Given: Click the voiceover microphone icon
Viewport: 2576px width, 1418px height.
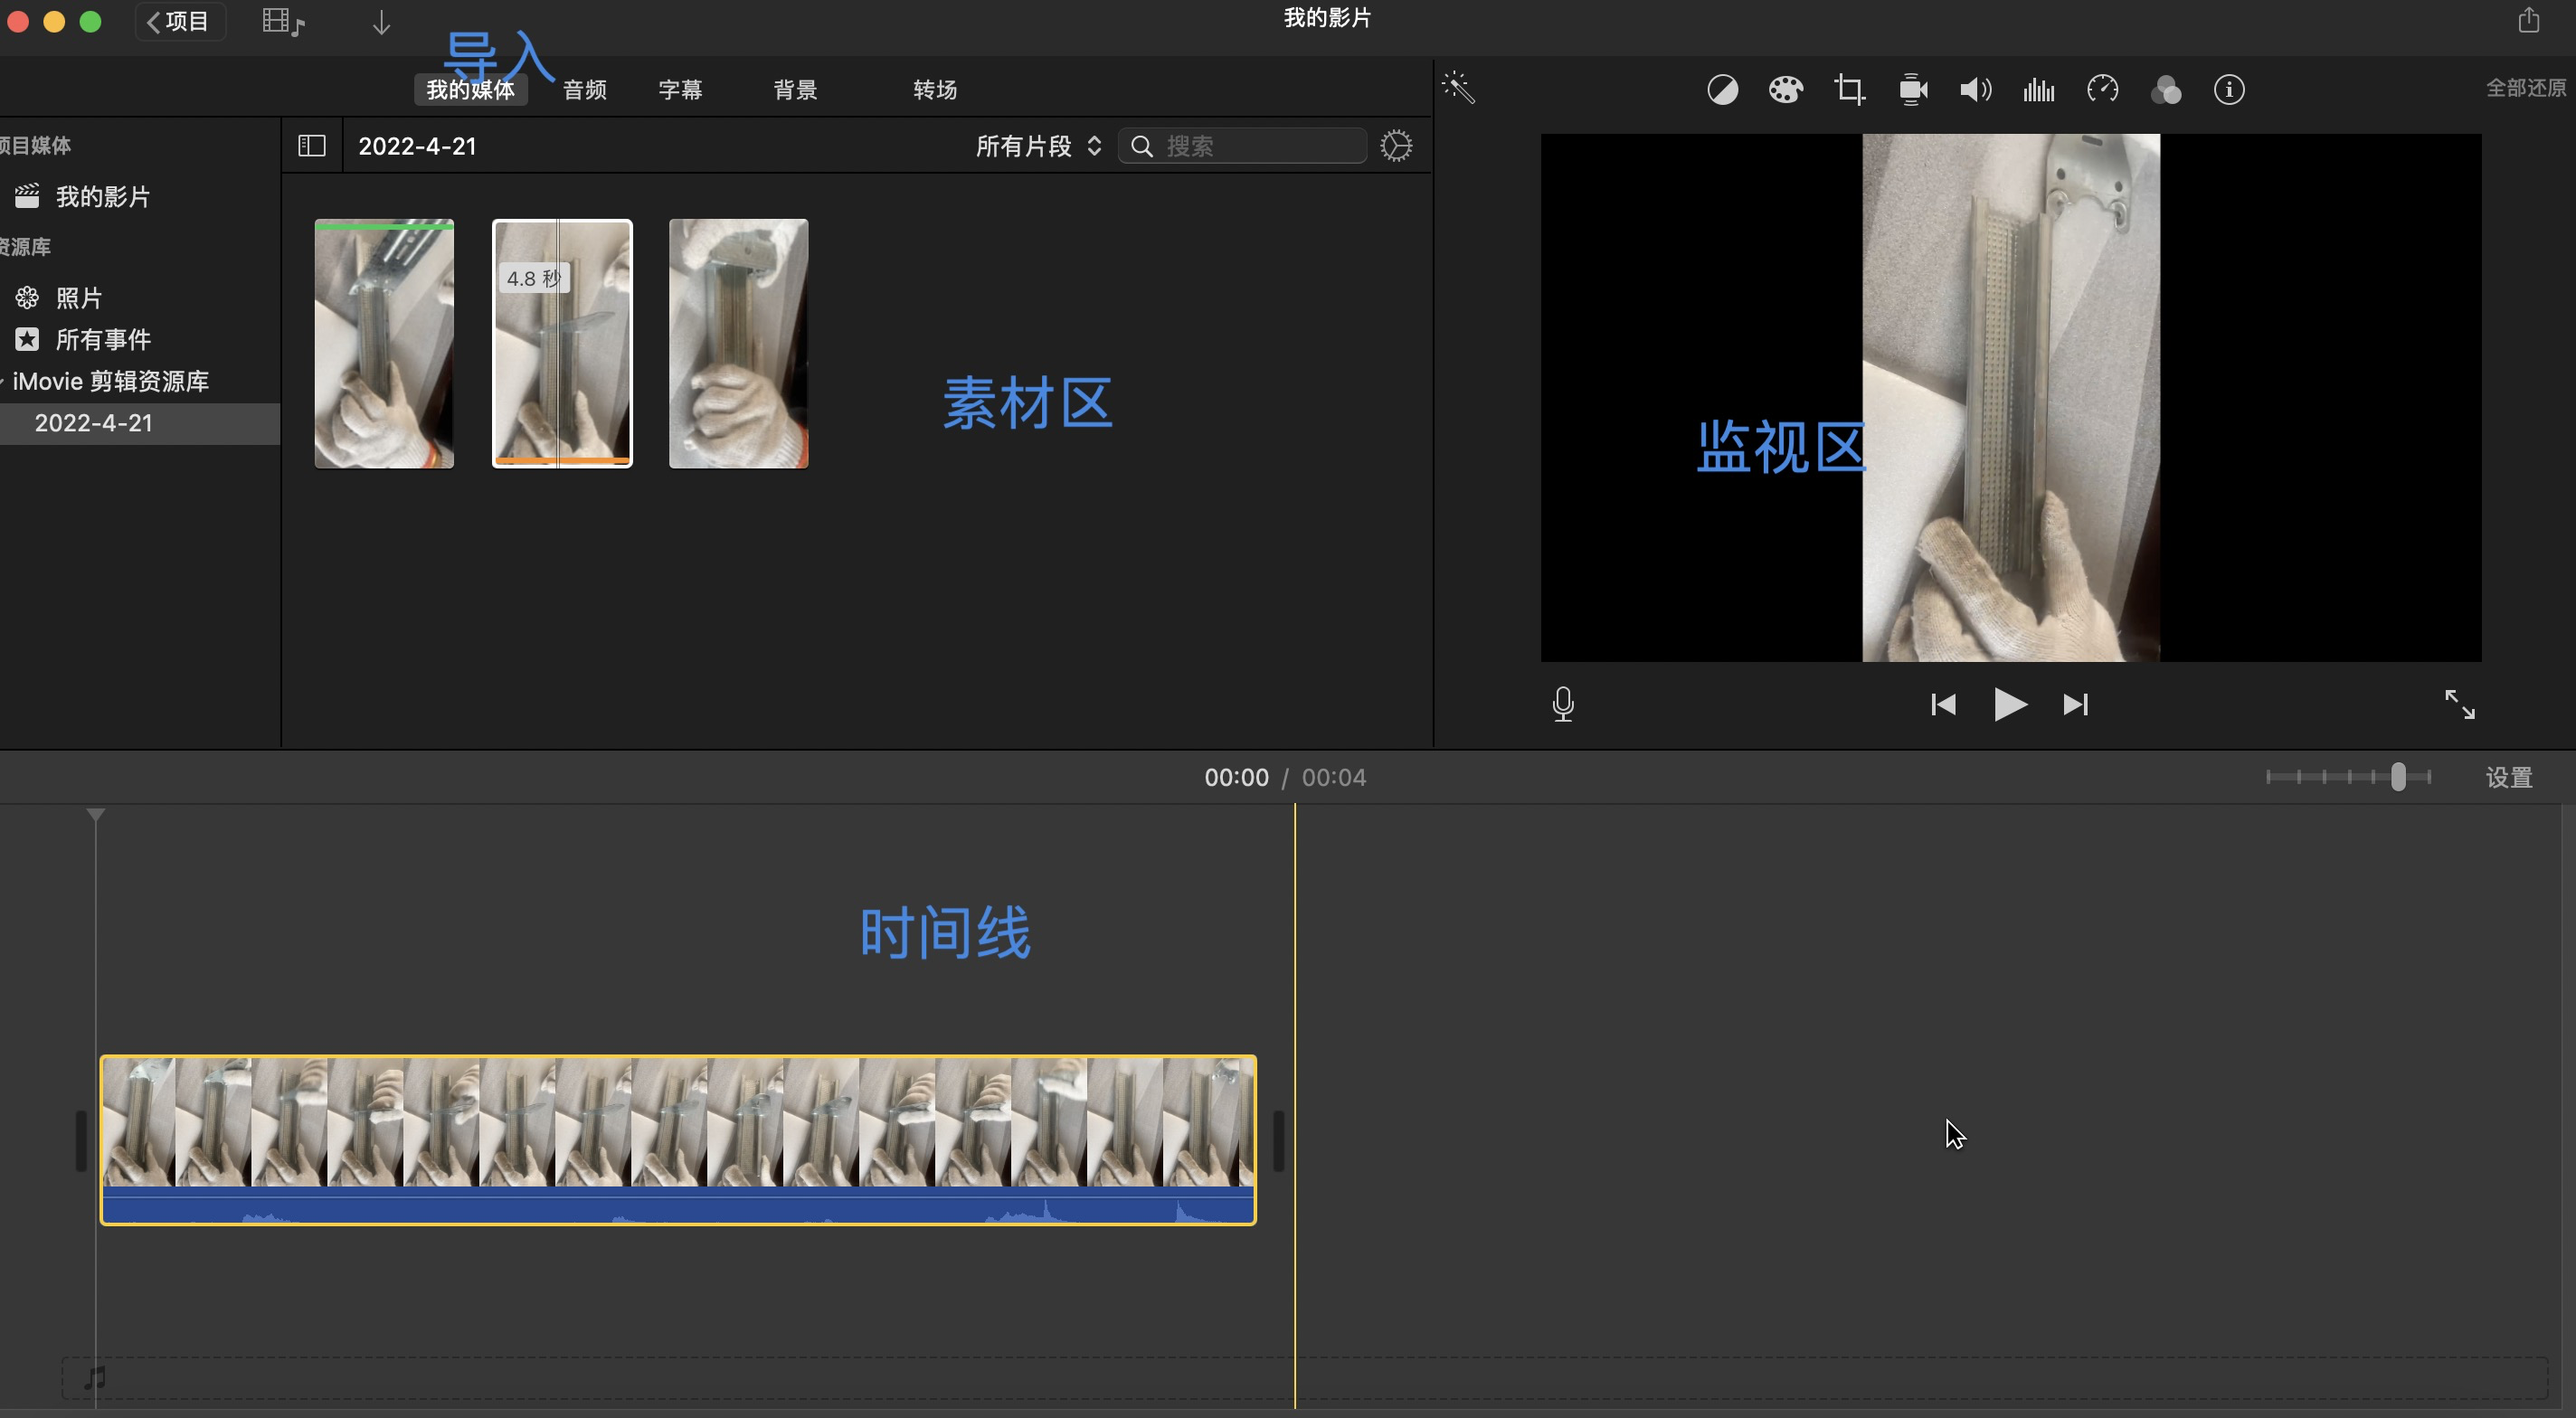Looking at the screenshot, I should (x=1563, y=705).
